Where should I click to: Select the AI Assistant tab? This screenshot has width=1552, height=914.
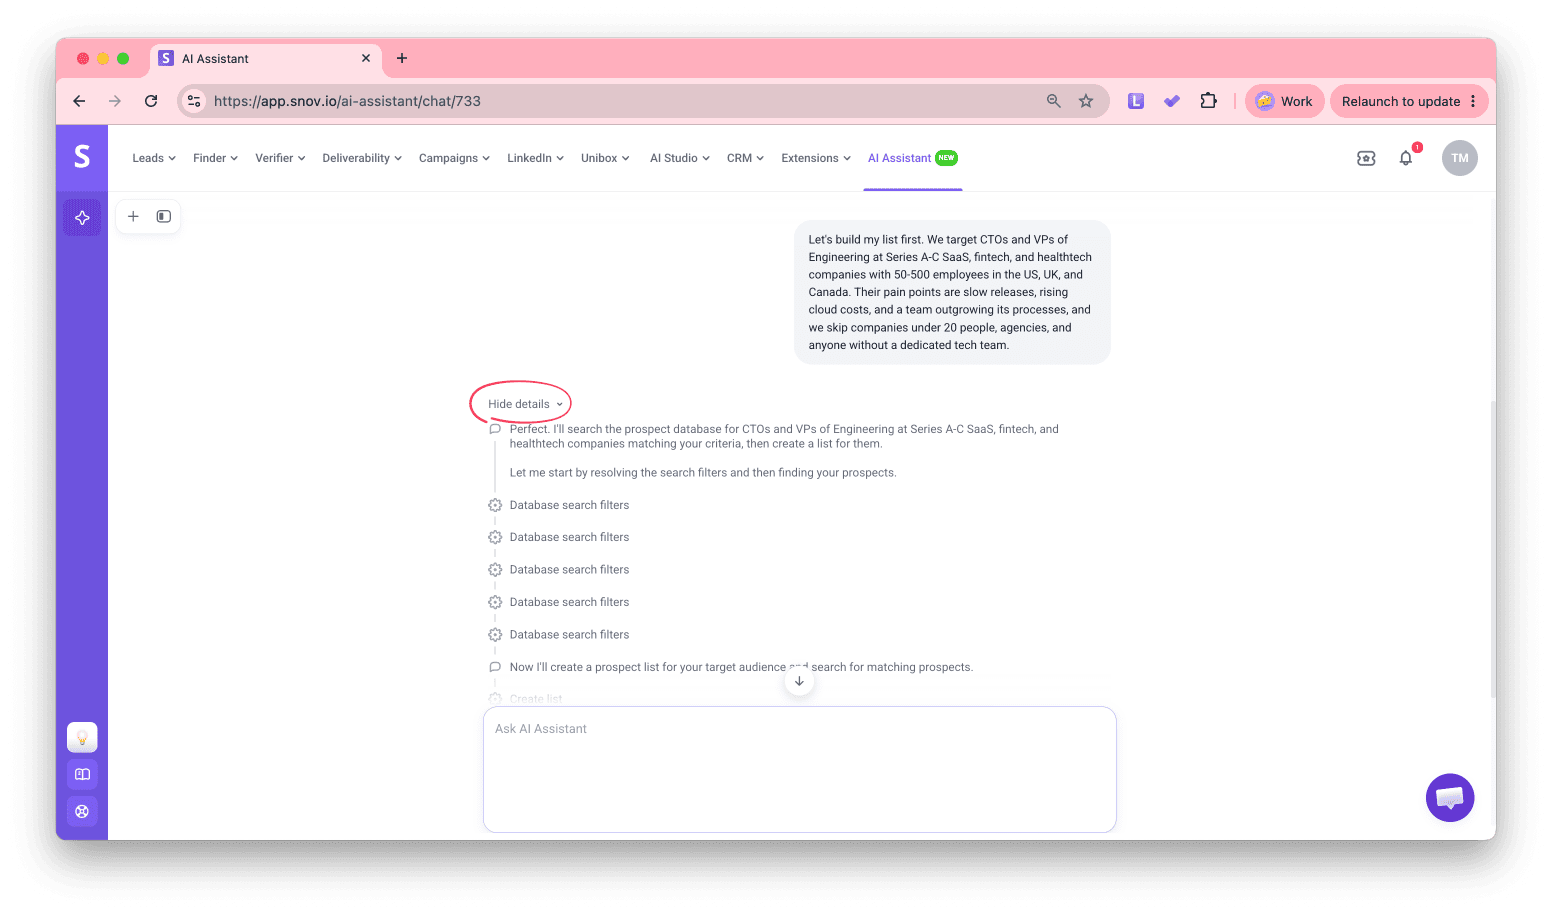pyautogui.click(x=912, y=158)
